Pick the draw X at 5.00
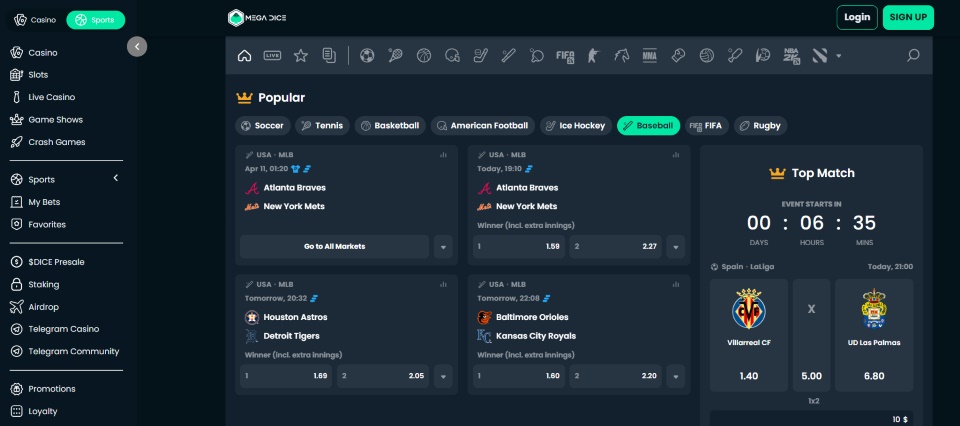This screenshot has height=426, width=960. [811, 335]
